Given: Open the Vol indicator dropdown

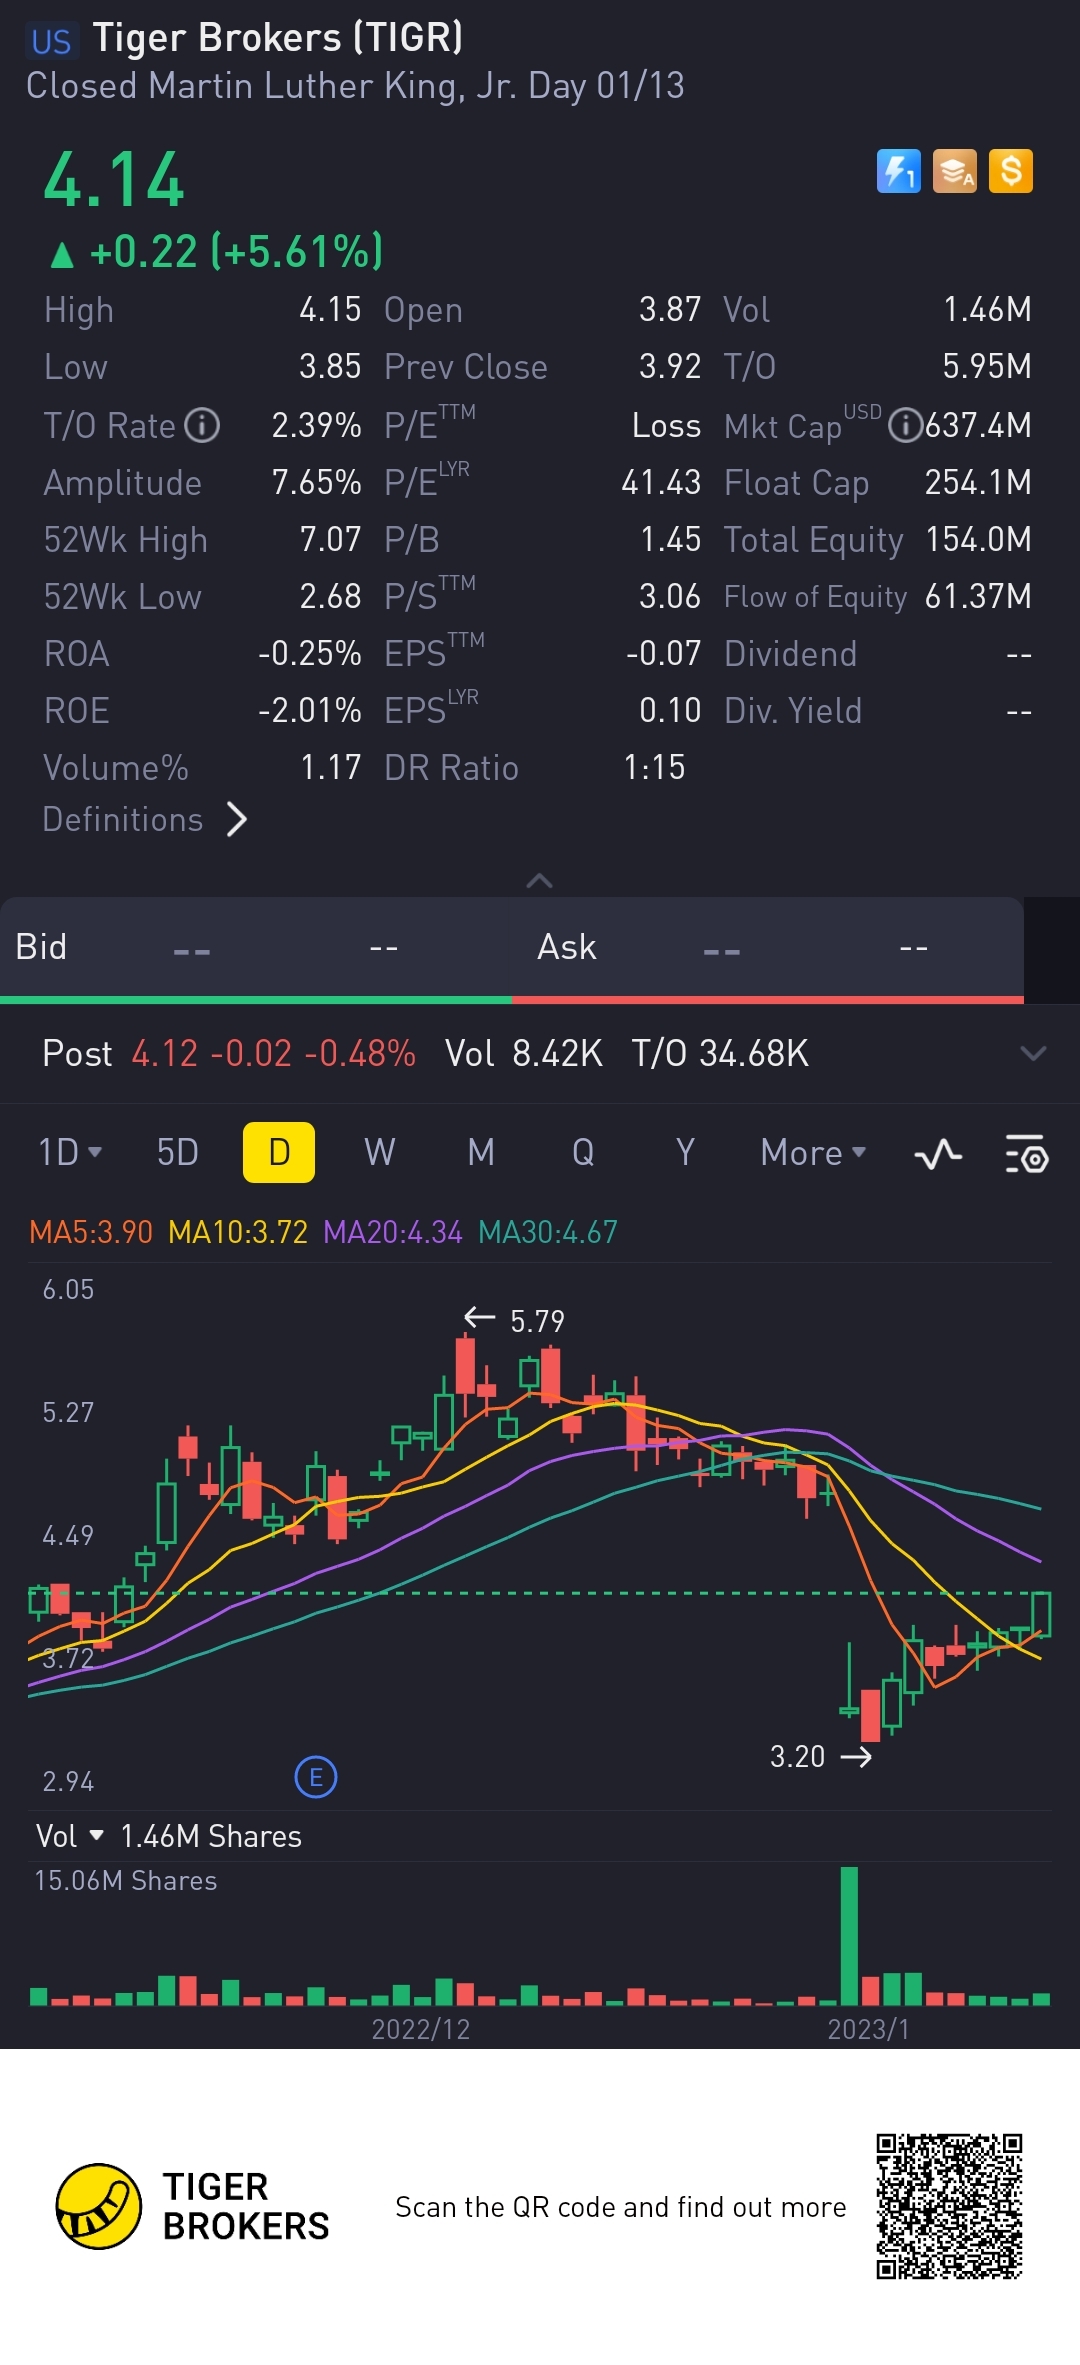Looking at the screenshot, I should 69,1836.
